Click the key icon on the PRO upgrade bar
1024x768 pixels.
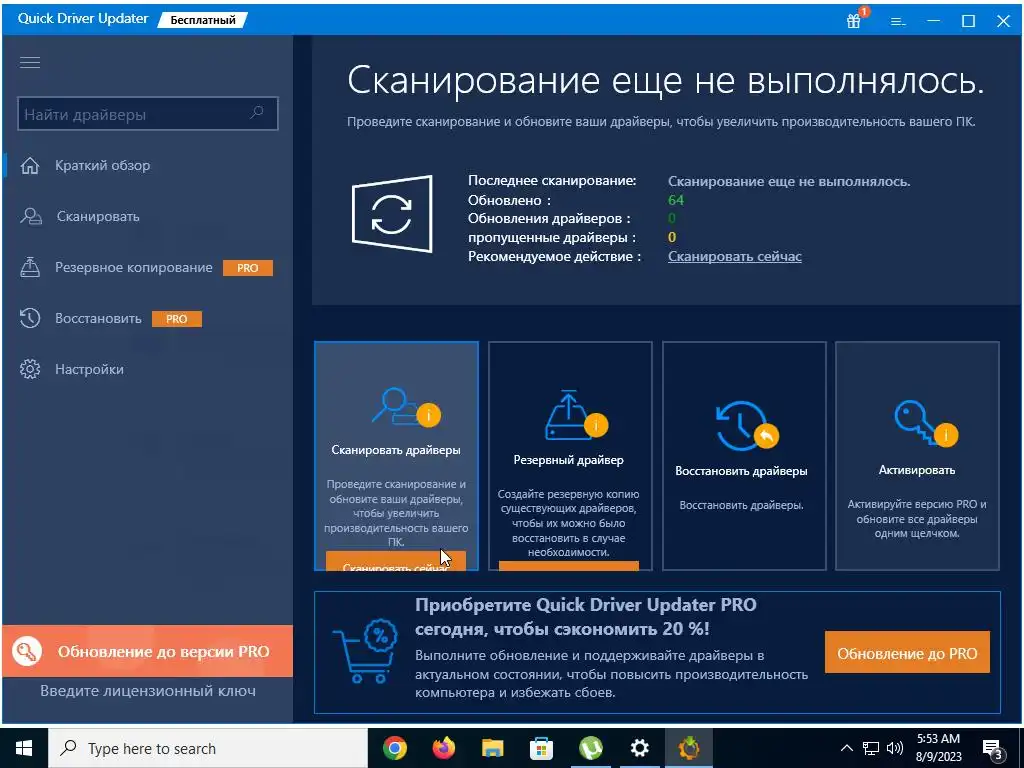pyautogui.click(x=27, y=651)
